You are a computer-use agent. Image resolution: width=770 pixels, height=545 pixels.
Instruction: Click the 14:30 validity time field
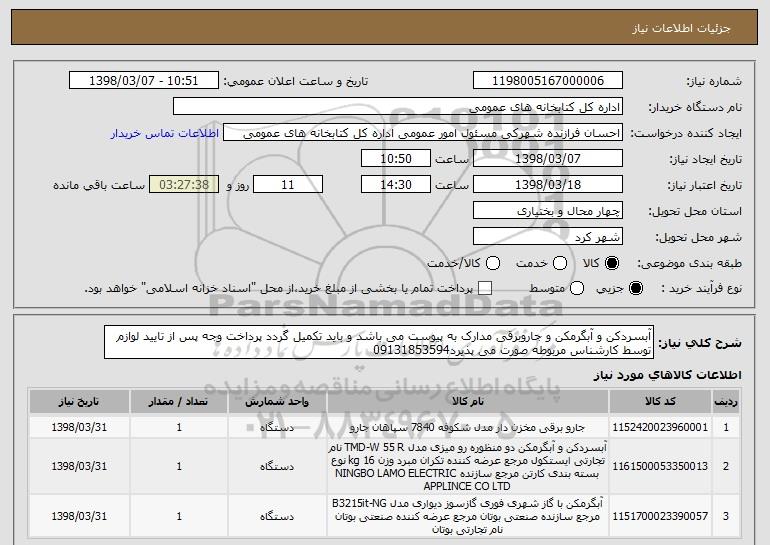(396, 185)
